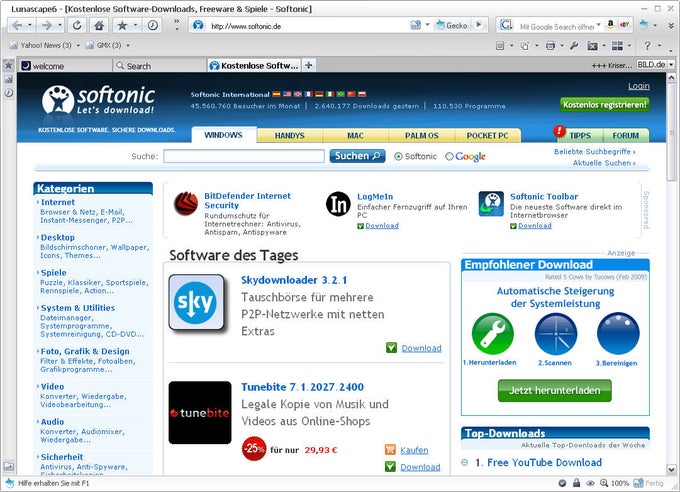
Task: Select the HANDYS platform tab
Action: point(290,135)
